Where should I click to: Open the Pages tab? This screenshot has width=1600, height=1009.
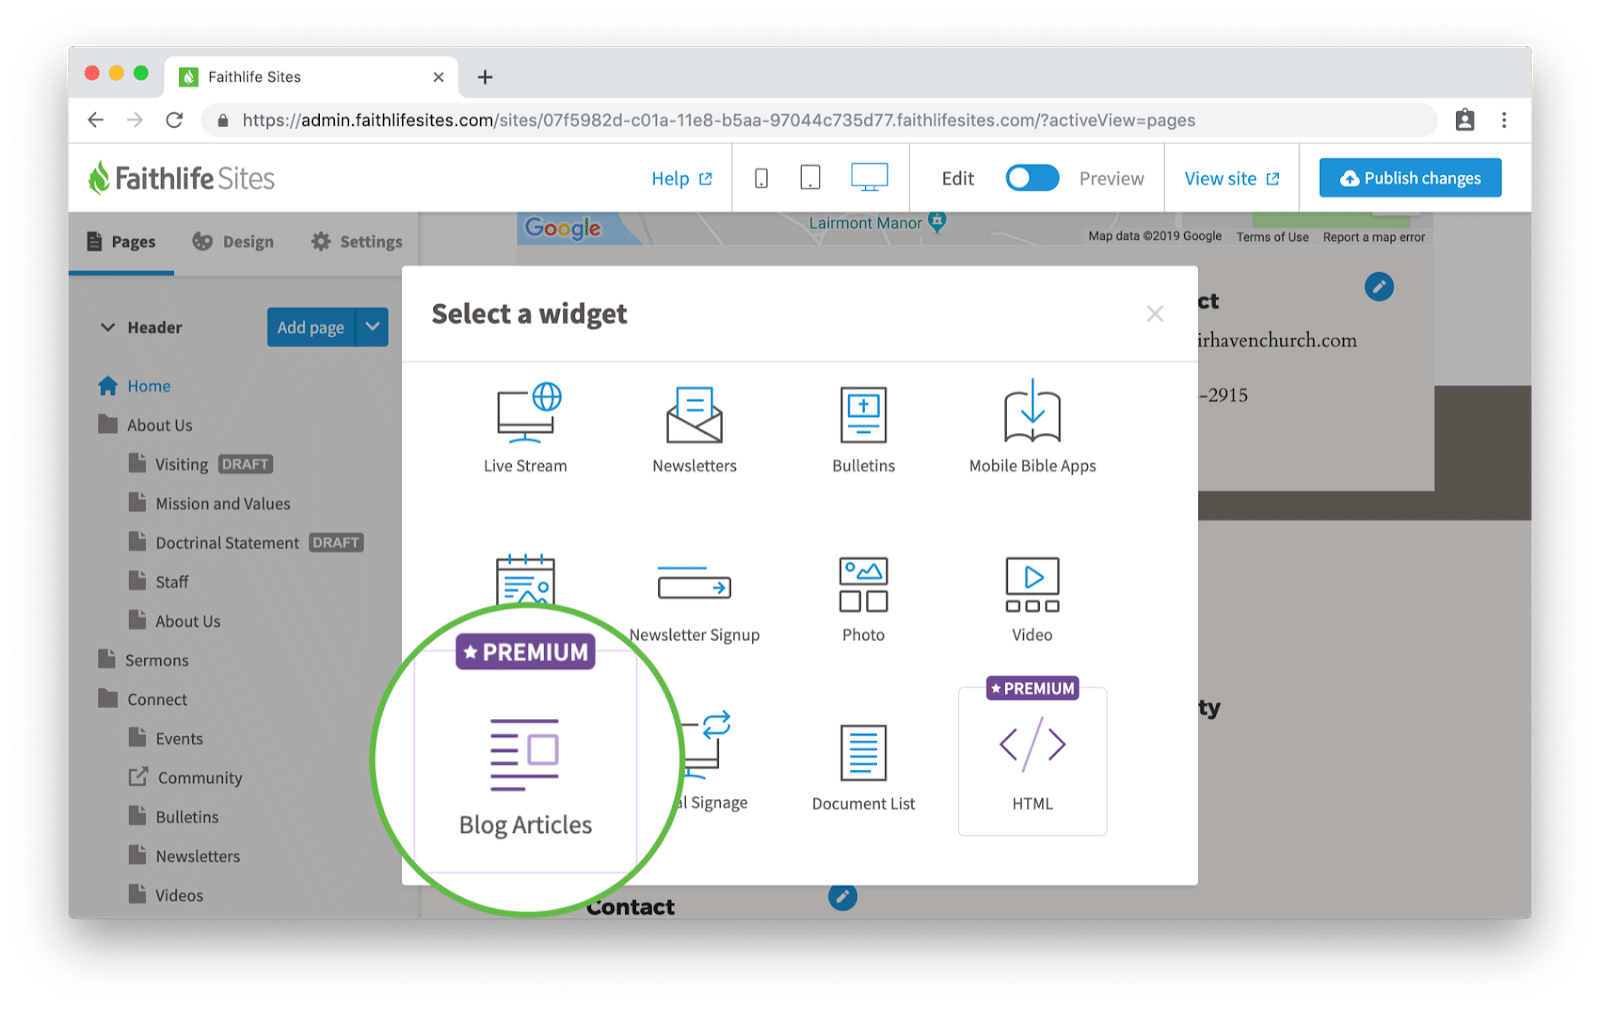(x=121, y=241)
